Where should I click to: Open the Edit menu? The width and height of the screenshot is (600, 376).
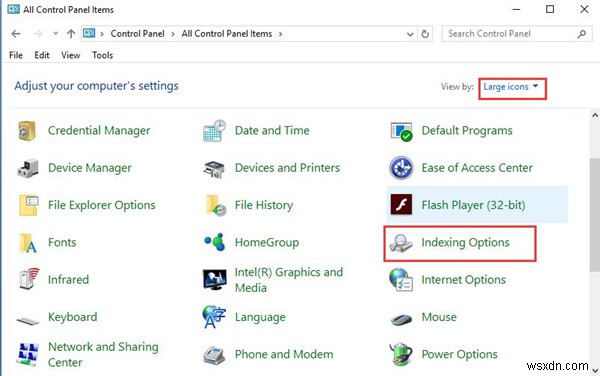42,55
